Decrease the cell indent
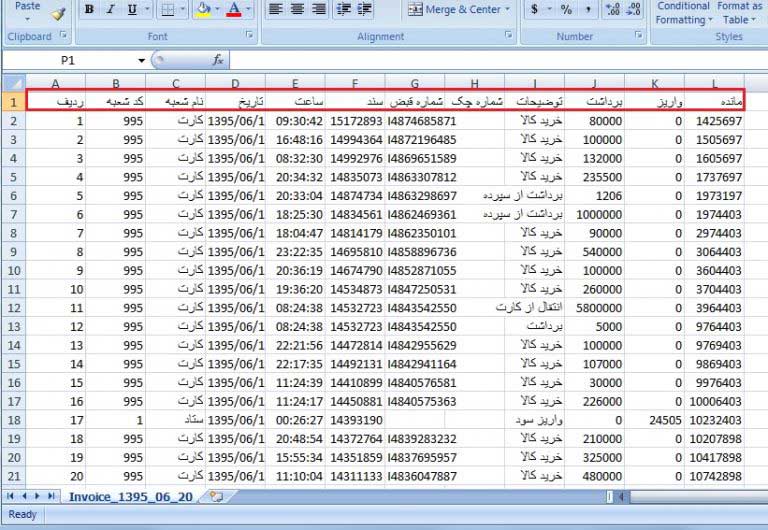768x530 pixels. click(x=343, y=10)
